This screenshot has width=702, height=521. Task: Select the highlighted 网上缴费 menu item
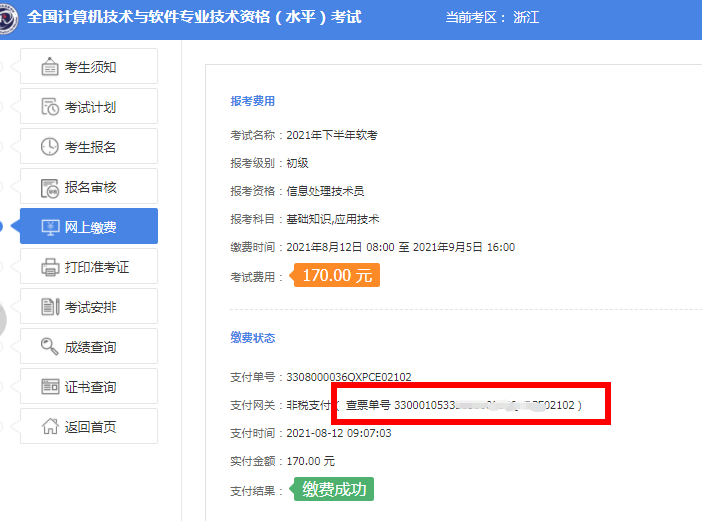89,227
